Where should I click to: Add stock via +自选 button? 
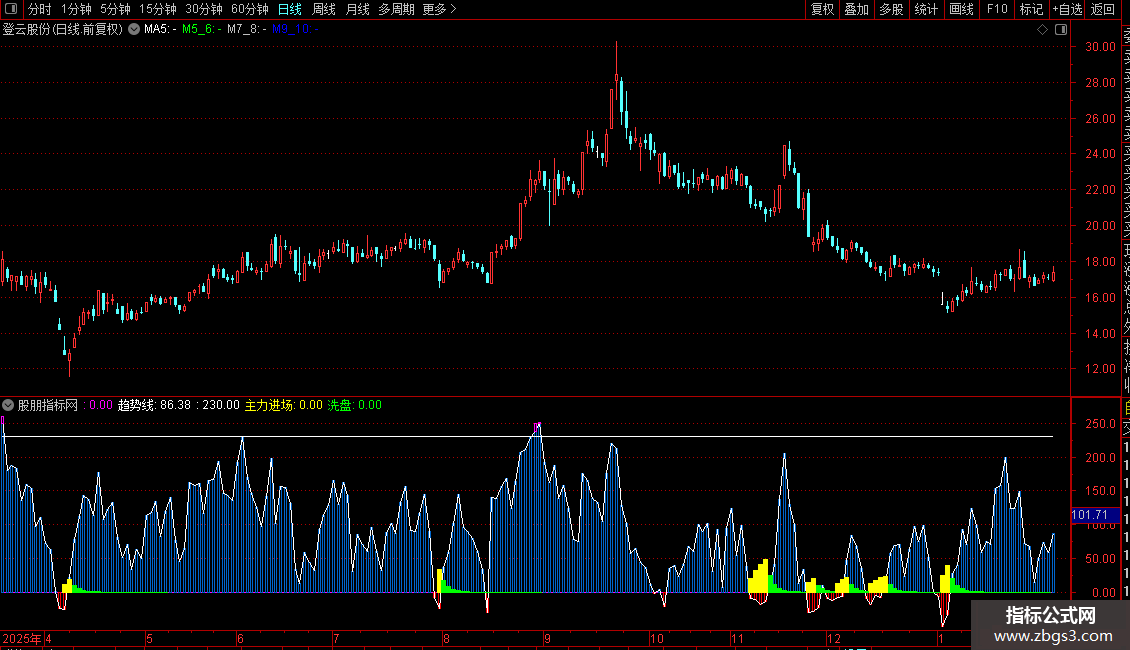[x=1067, y=9]
